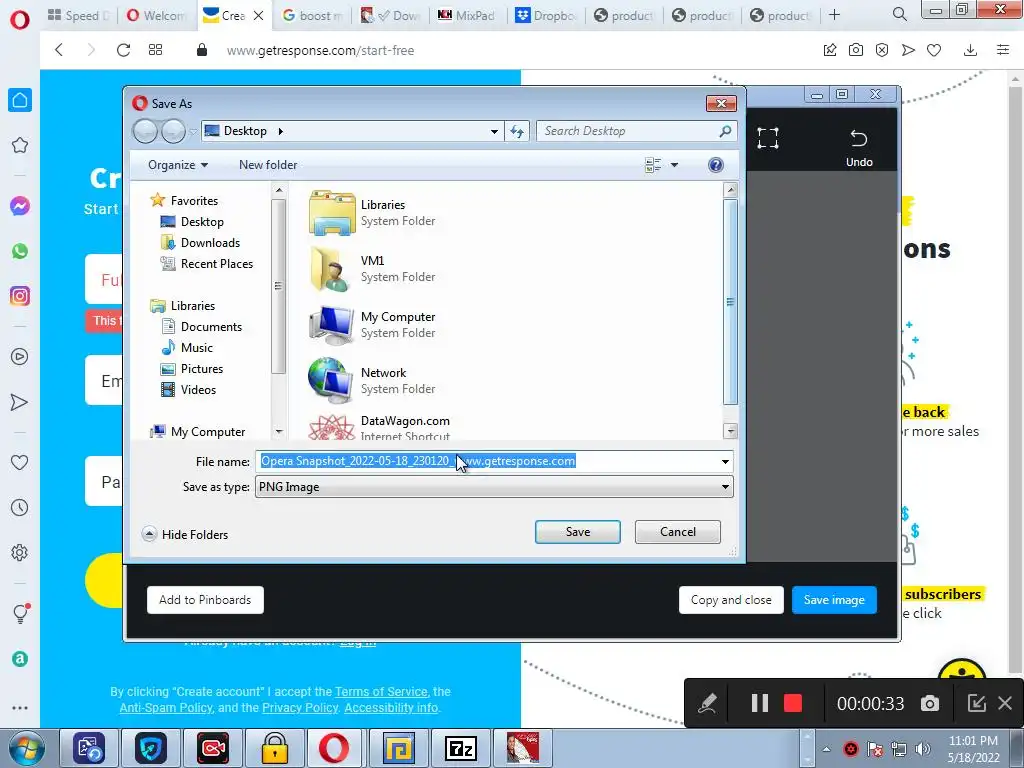
Task: Switch to MixPad tab
Action: 466,15
